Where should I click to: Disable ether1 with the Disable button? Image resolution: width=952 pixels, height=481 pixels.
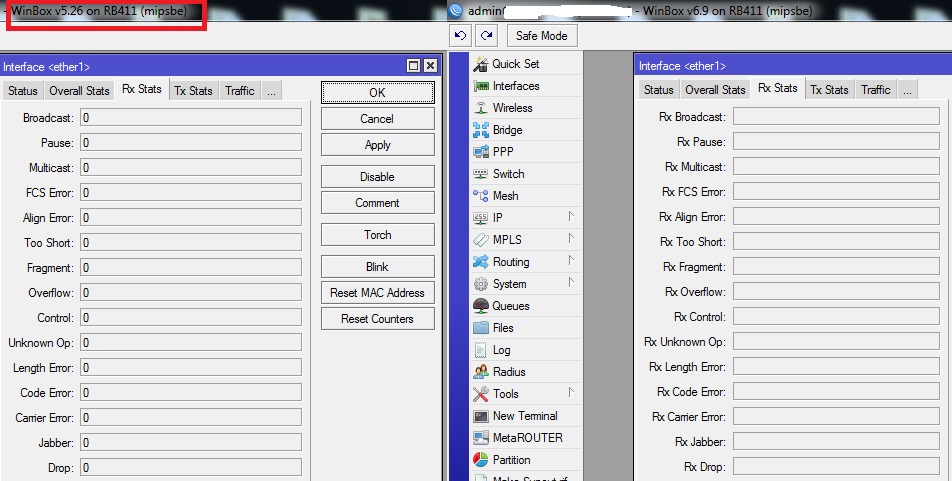tap(378, 177)
